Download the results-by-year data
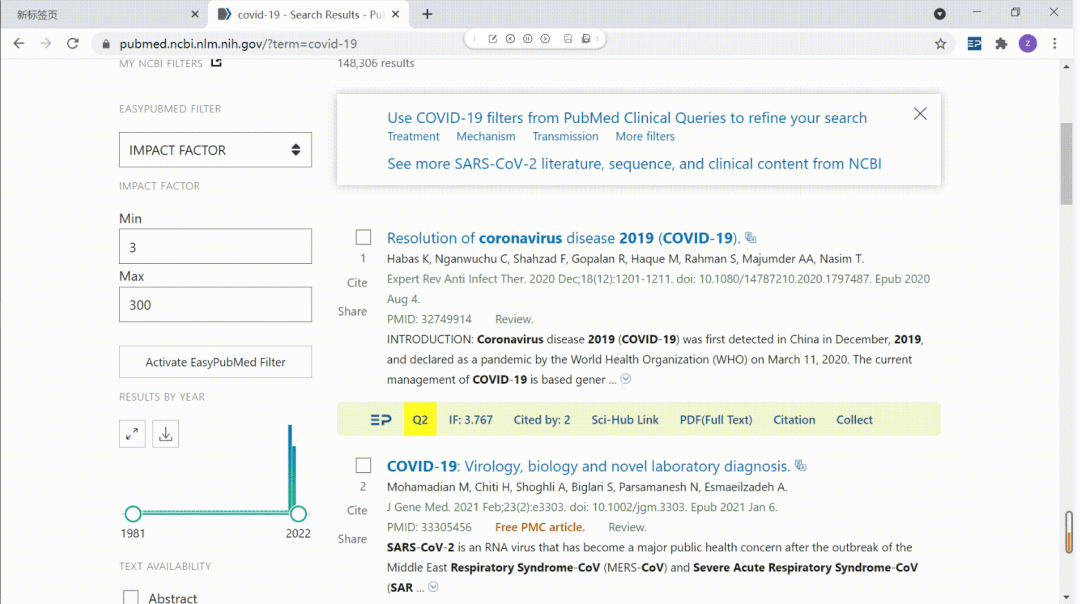The width and height of the screenshot is (1080, 604). [166, 434]
